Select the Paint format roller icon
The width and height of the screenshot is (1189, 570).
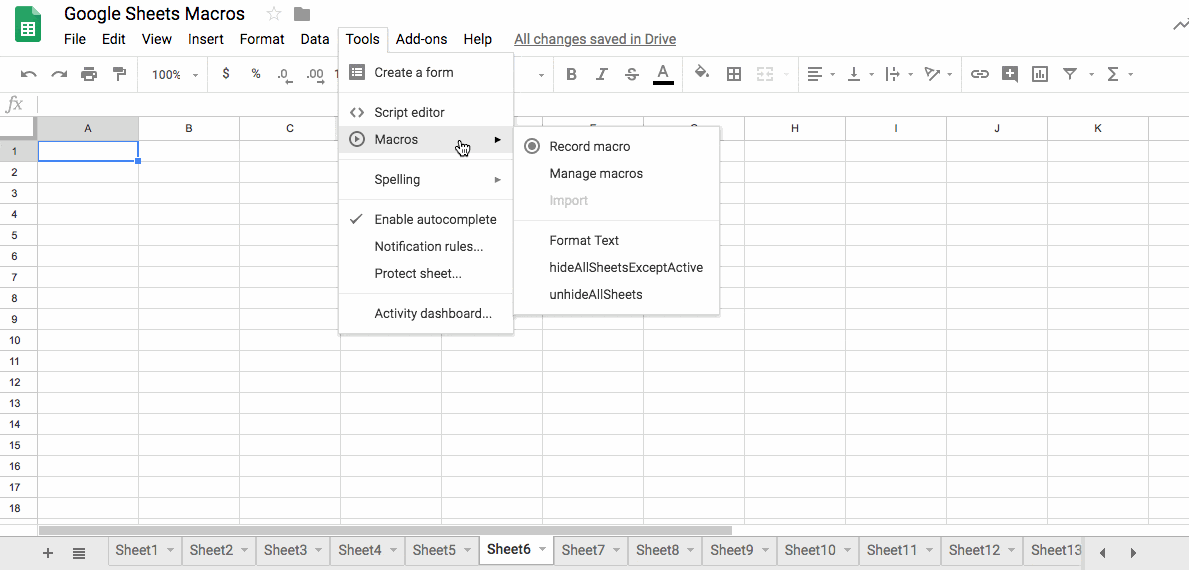pyautogui.click(x=119, y=74)
